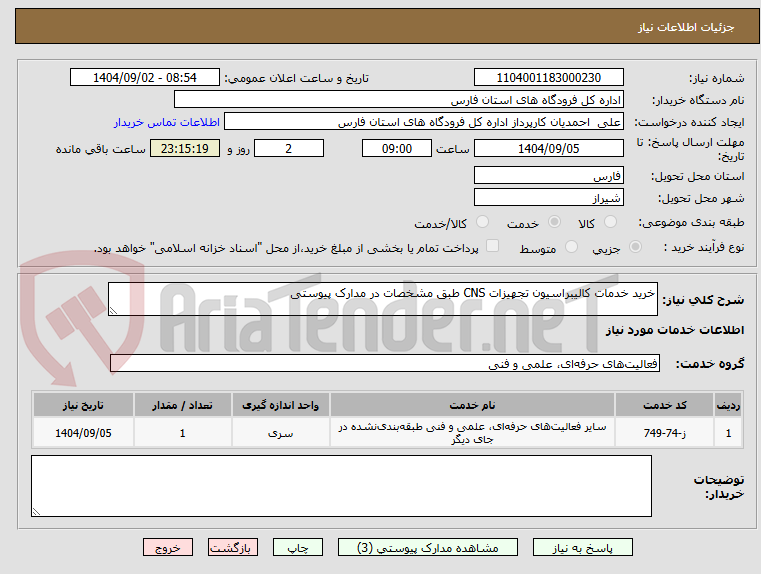Click the service group field
This screenshot has height=574, width=761.
(x=384, y=363)
